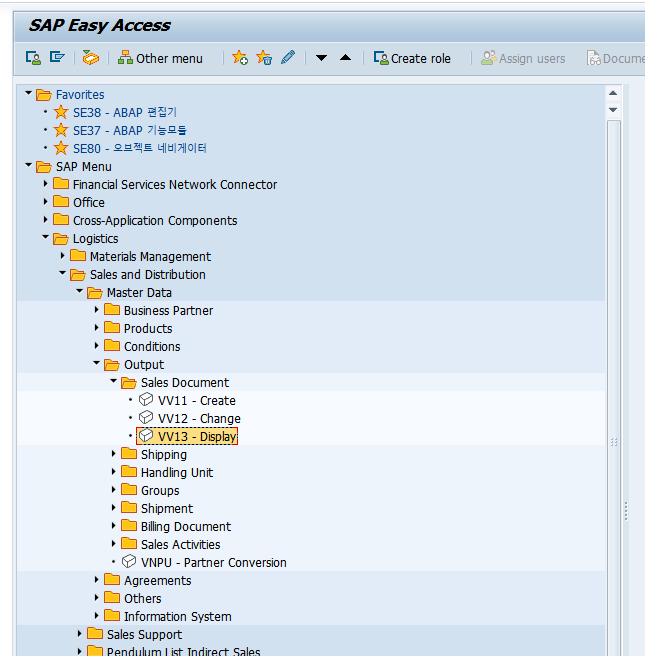Select VNPU - Partner Conversion transaction
Screen dimensions: 645x656
click(x=214, y=562)
